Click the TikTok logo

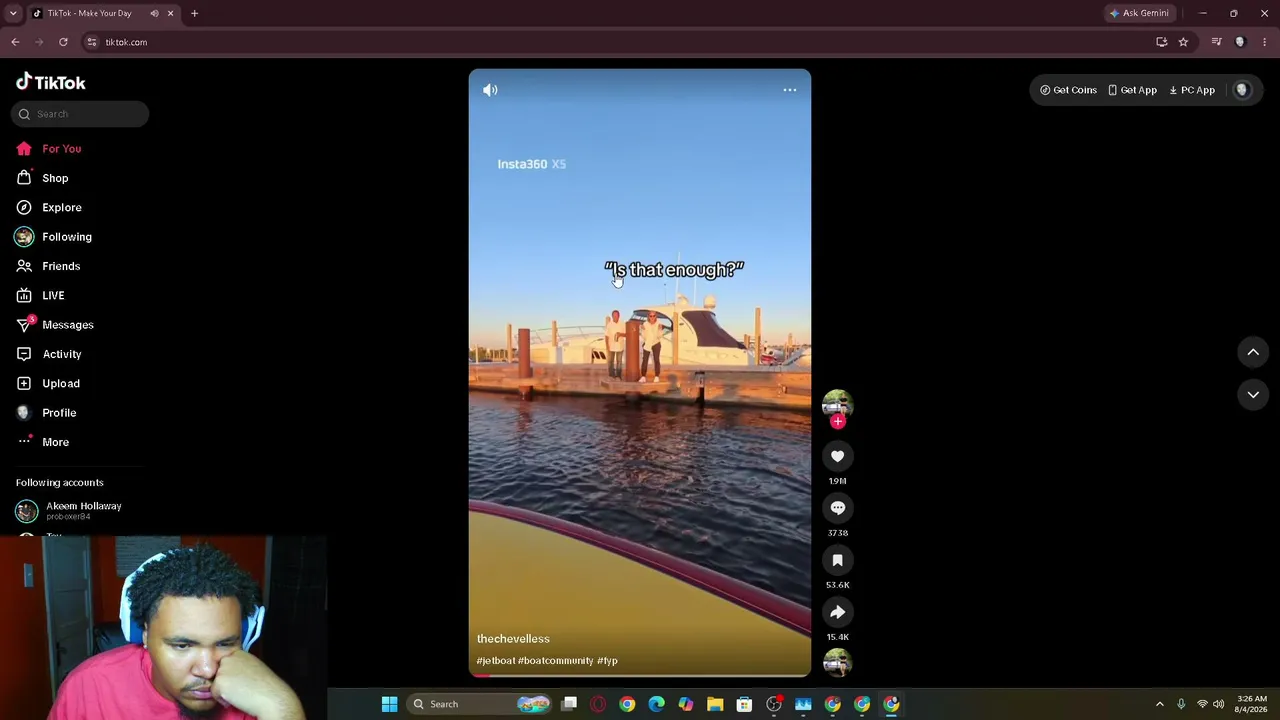[51, 82]
